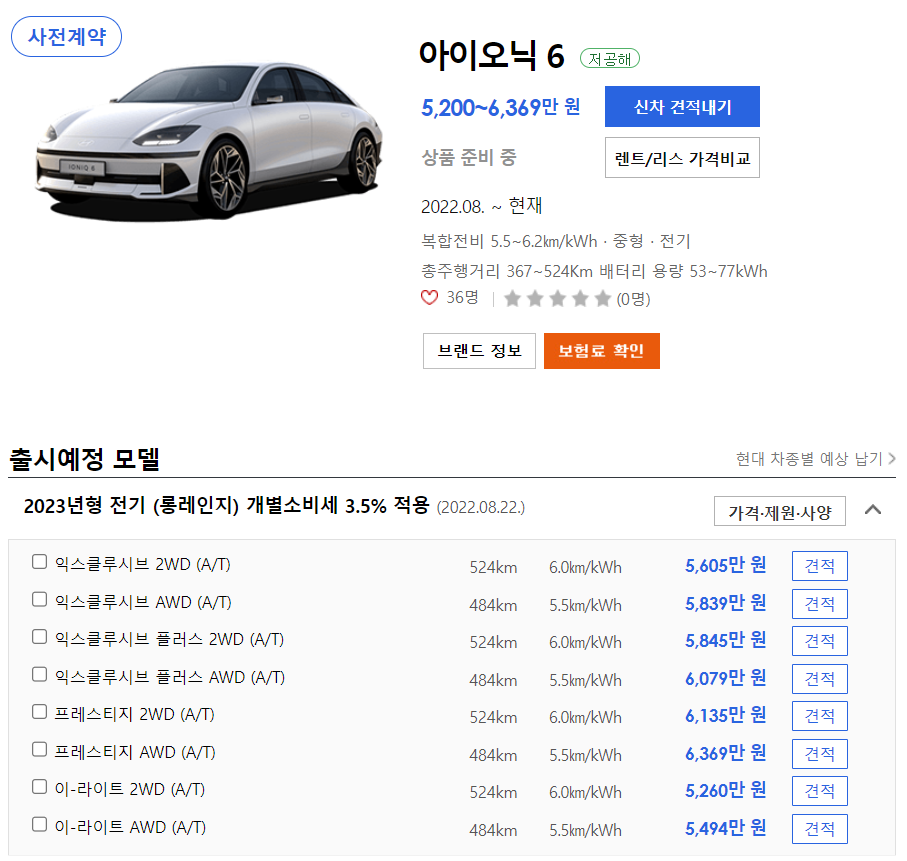Open 브랜드 정보 button
Viewport: 907px width, 861px height.
point(479,351)
